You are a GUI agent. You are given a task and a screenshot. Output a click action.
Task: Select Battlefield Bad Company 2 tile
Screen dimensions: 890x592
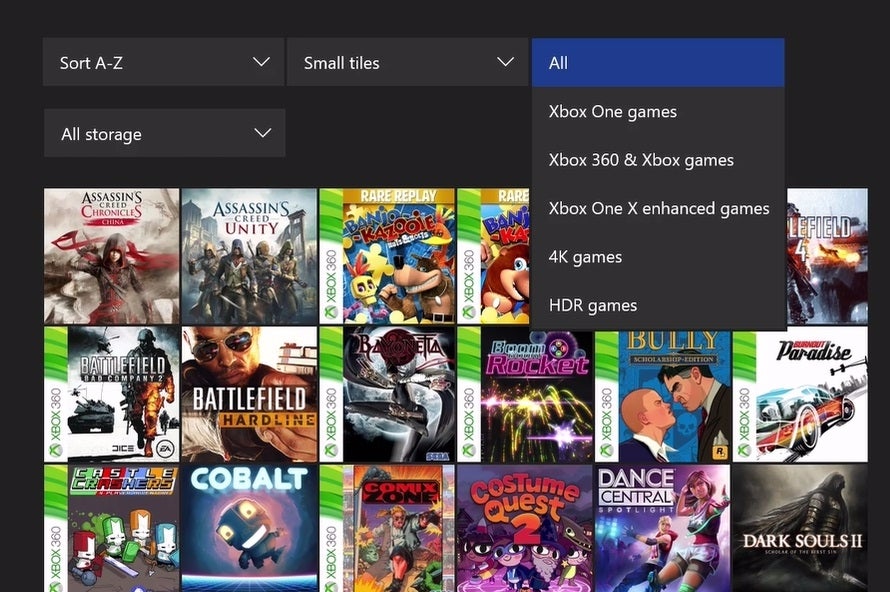pos(111,394)
